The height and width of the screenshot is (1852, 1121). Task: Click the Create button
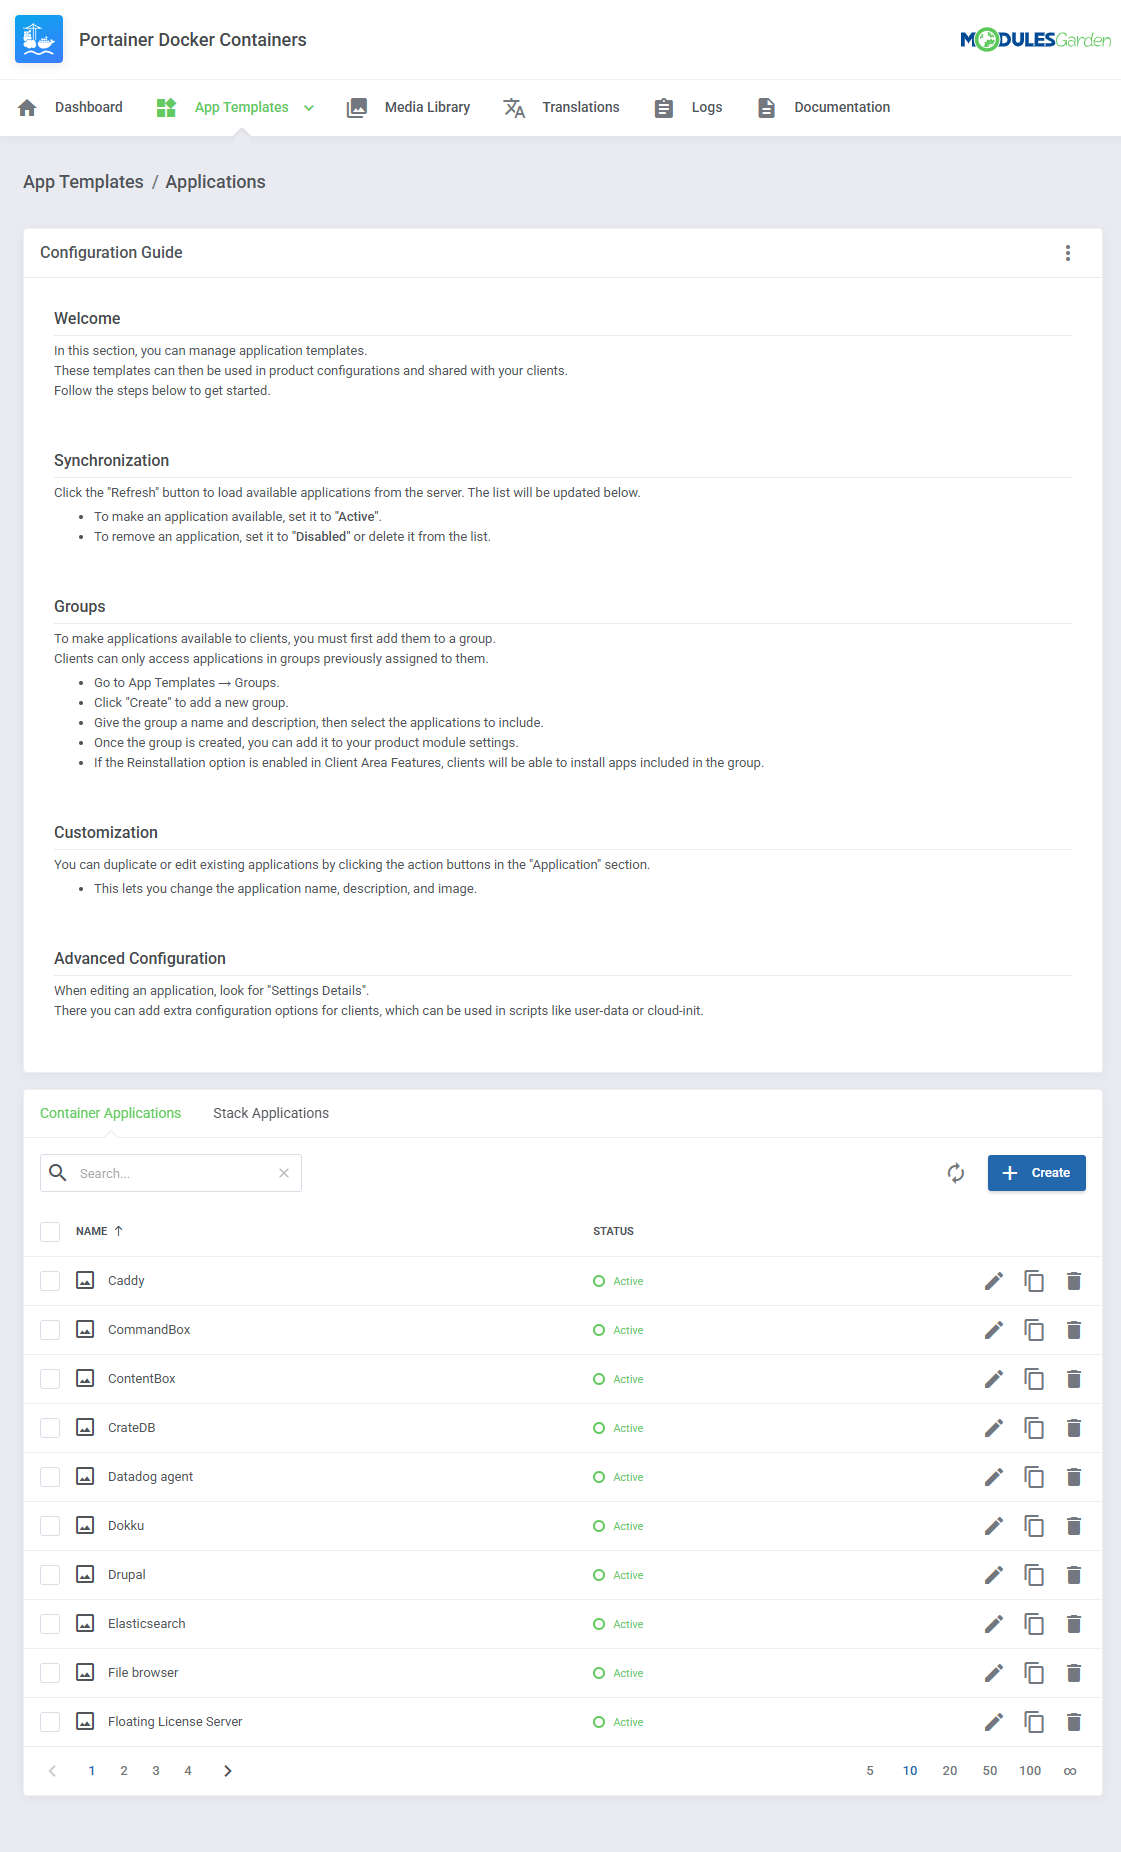pyautogui.click(x=1037, y=1173)
